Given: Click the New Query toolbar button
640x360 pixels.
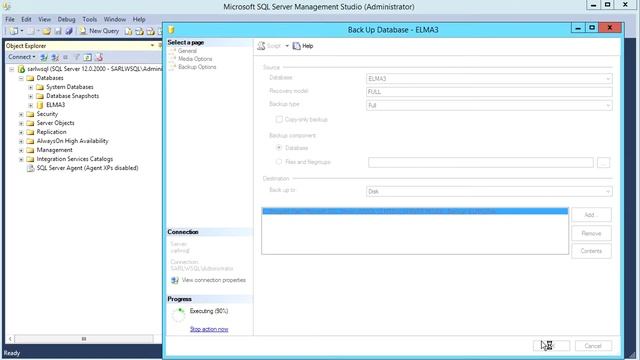Looking at the screenshot, I should pyautogui.click(x=99, y=31).
